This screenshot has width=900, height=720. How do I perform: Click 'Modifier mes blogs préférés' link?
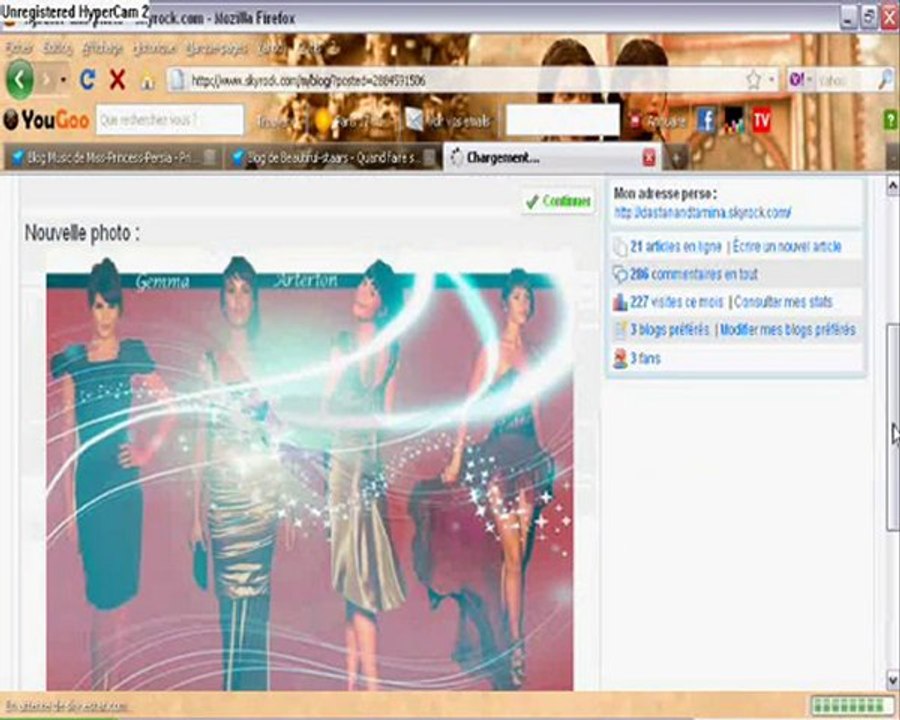pyautogui.click(x=788, y=330)
